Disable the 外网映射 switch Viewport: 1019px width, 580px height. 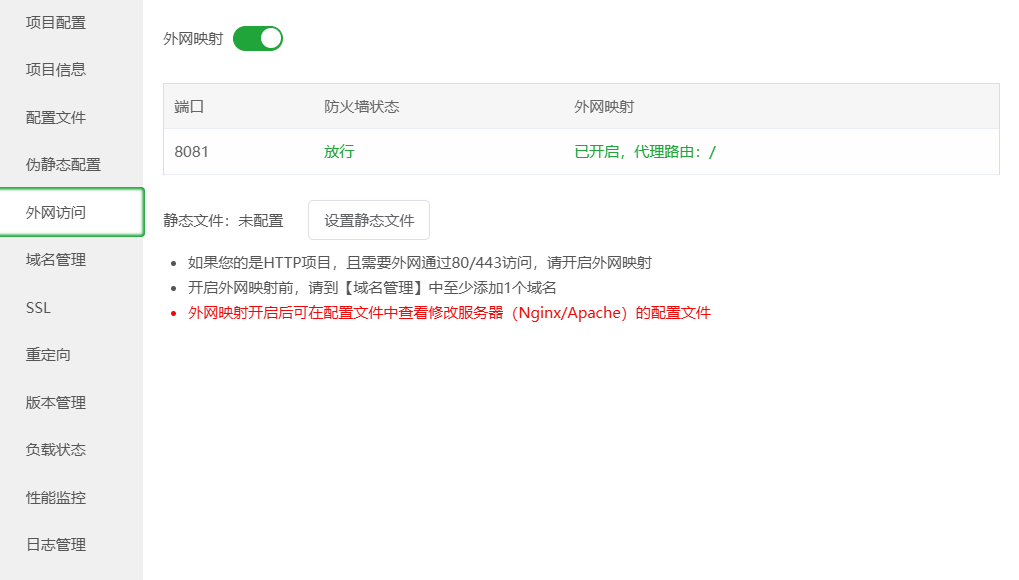(257, 37)
